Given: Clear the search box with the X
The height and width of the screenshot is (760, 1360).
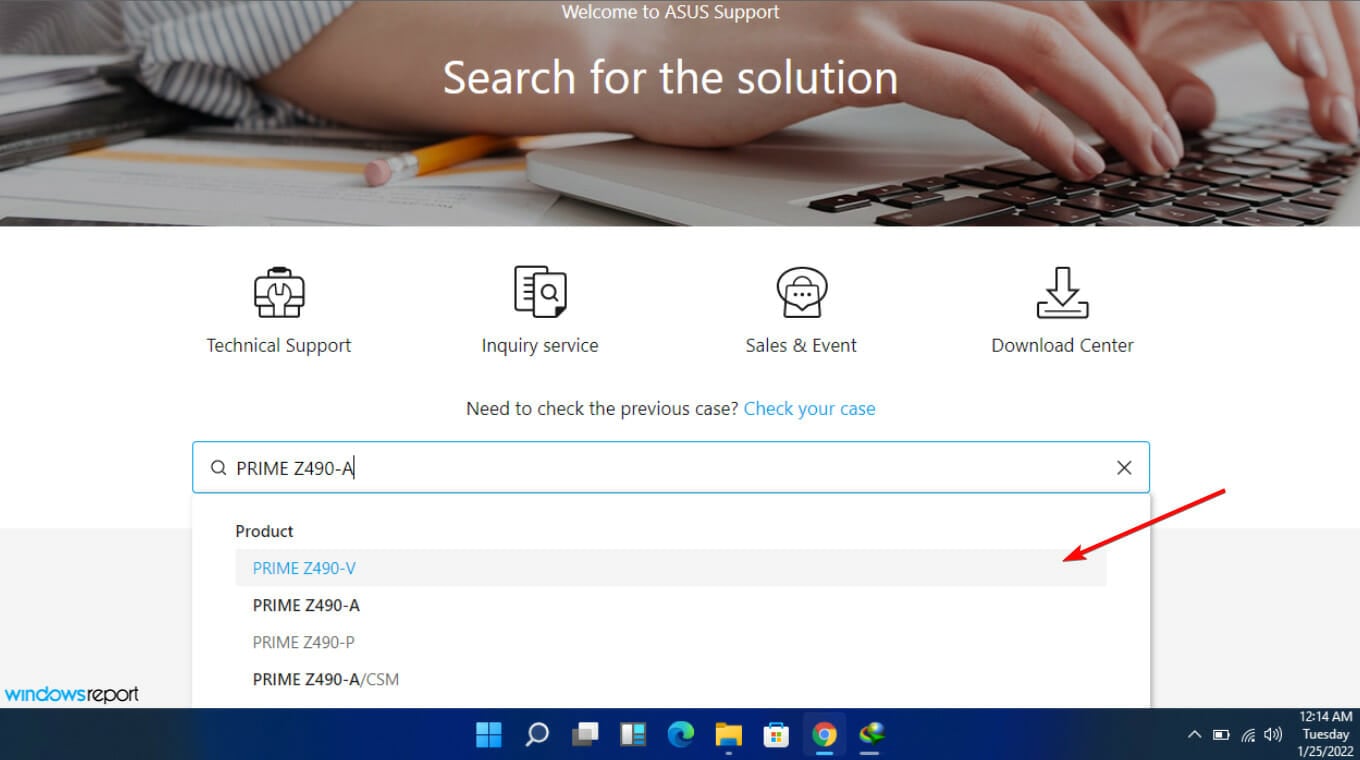Looking at the screenshot, I should tap(1124, 468).
